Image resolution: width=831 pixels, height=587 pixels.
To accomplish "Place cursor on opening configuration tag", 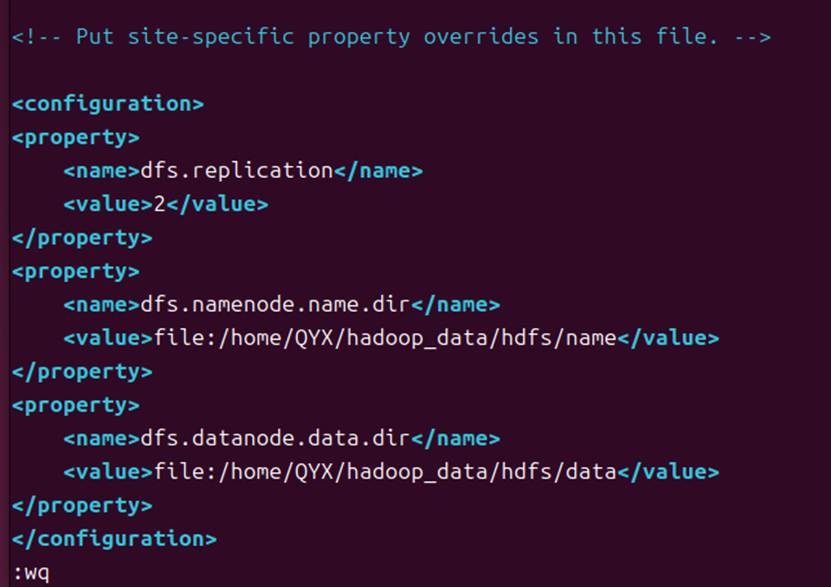I will [108, 104].
